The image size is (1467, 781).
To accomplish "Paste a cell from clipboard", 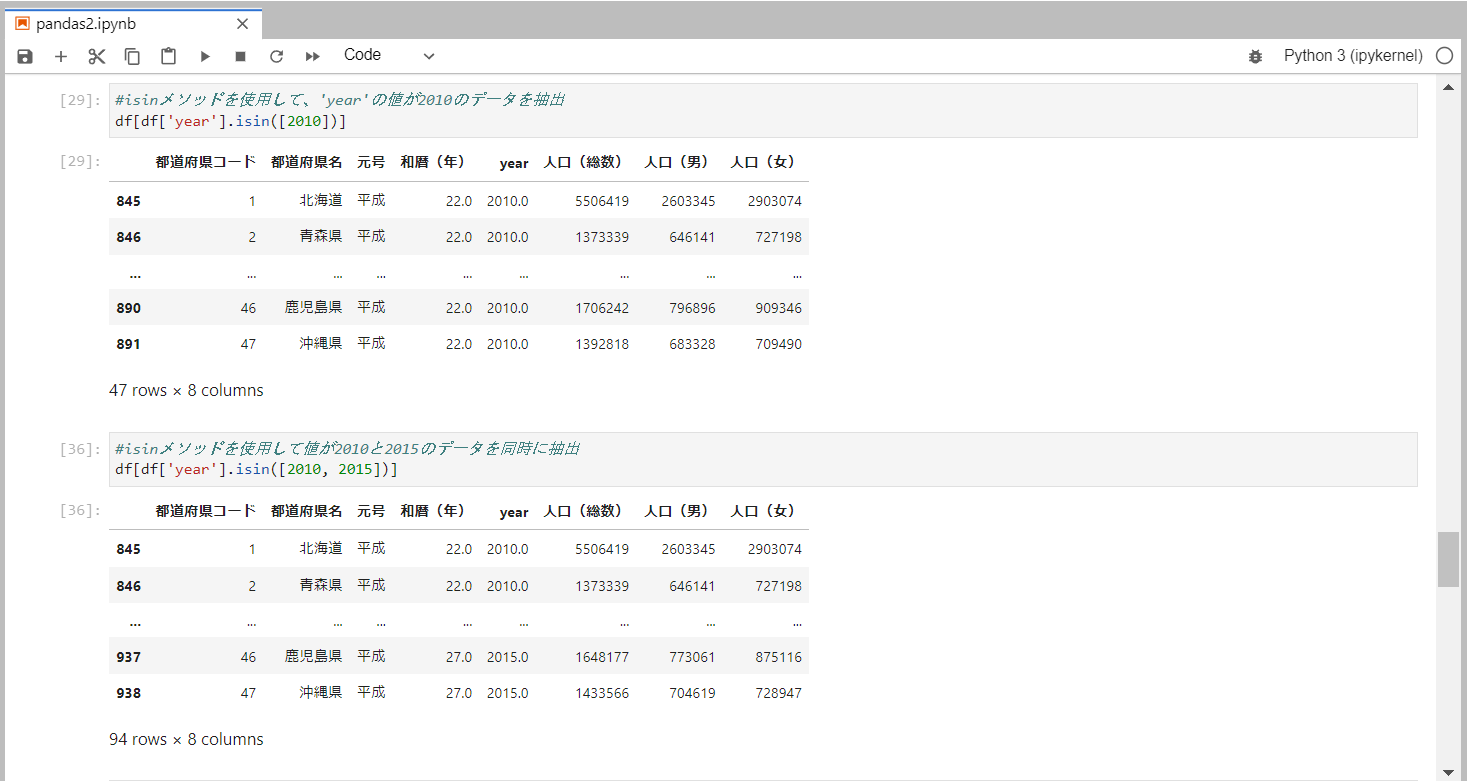I will 167,56.
